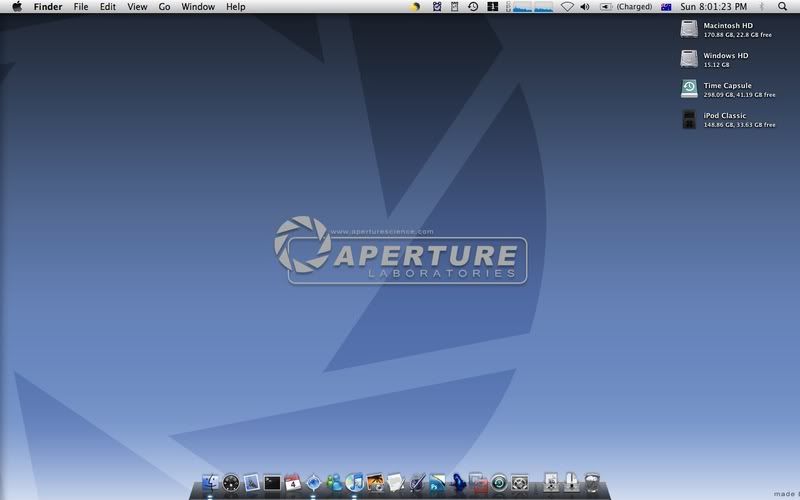Open the gray viewfinder utility dock icon

(x=520, y=482)
